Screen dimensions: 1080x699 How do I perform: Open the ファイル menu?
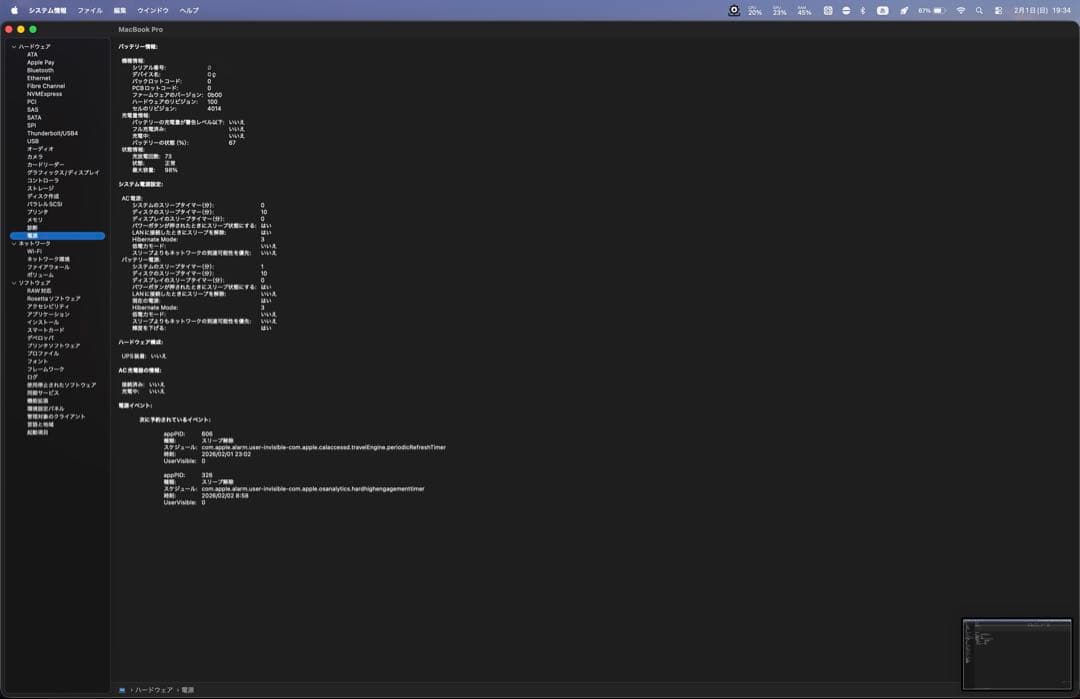tap(89, 10)
